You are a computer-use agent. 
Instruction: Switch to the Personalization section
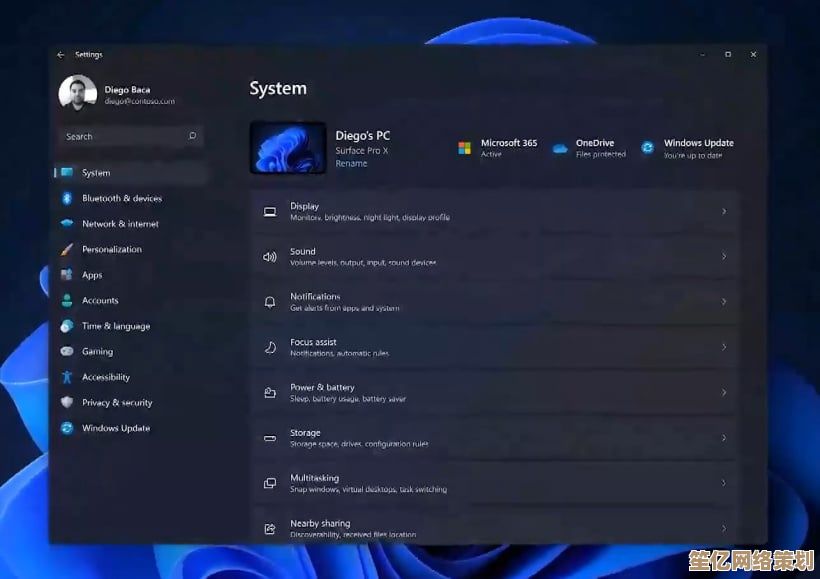(110, 249)
